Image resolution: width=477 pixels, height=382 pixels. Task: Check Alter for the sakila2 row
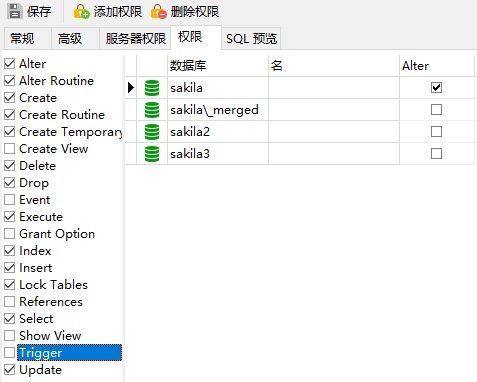[x=436, y=132]
